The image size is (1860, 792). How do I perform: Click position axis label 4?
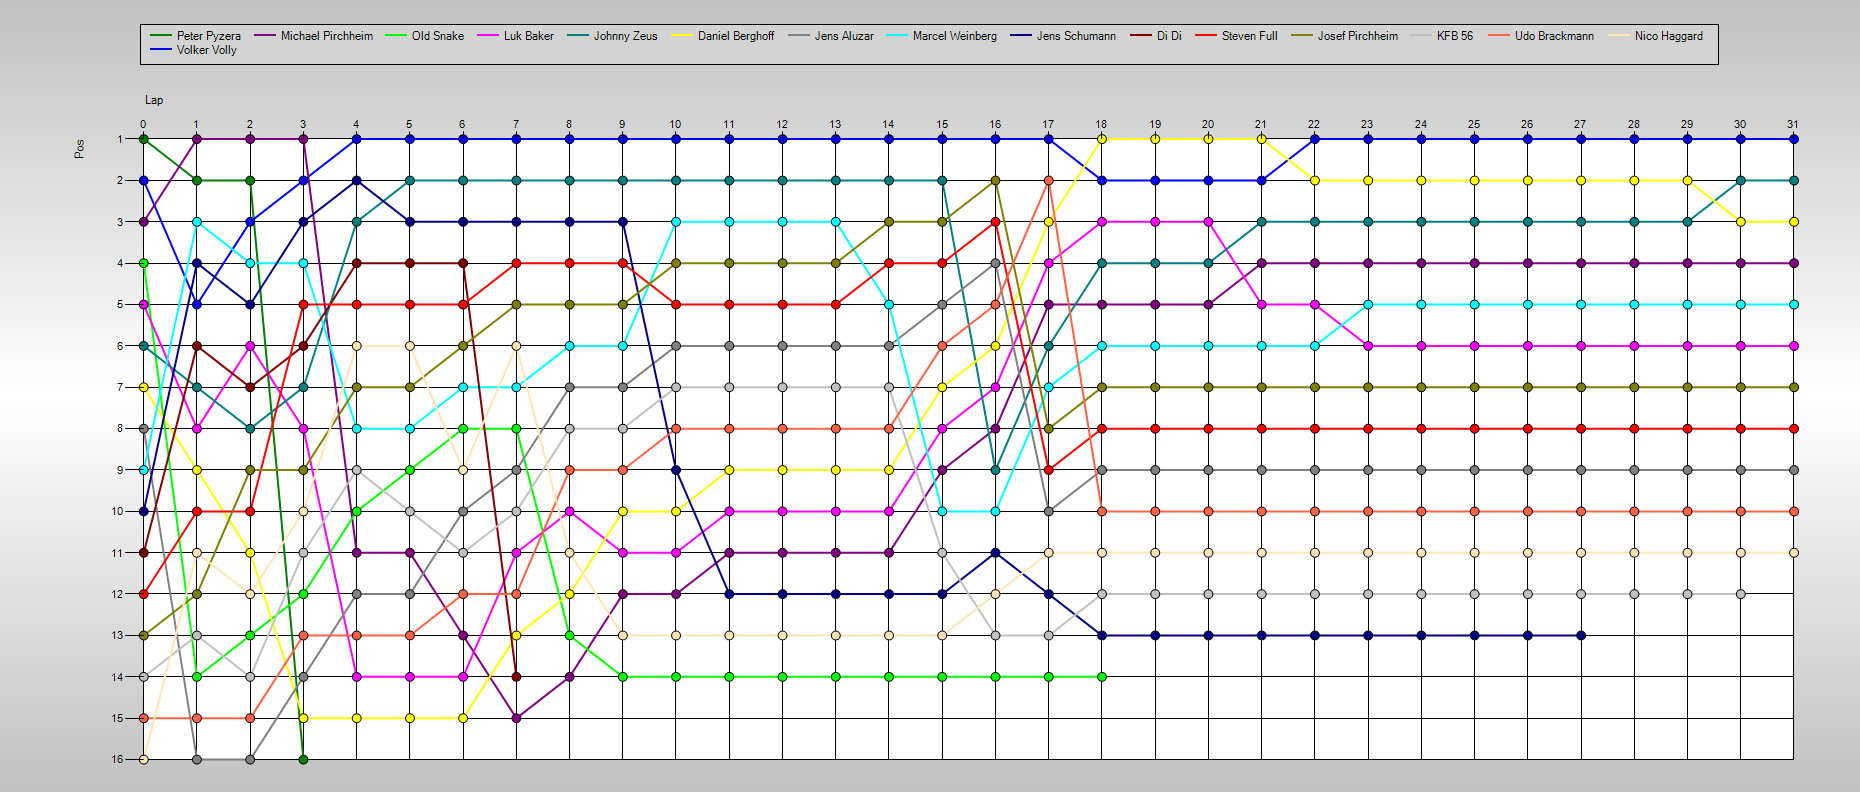tap(119, 263)
